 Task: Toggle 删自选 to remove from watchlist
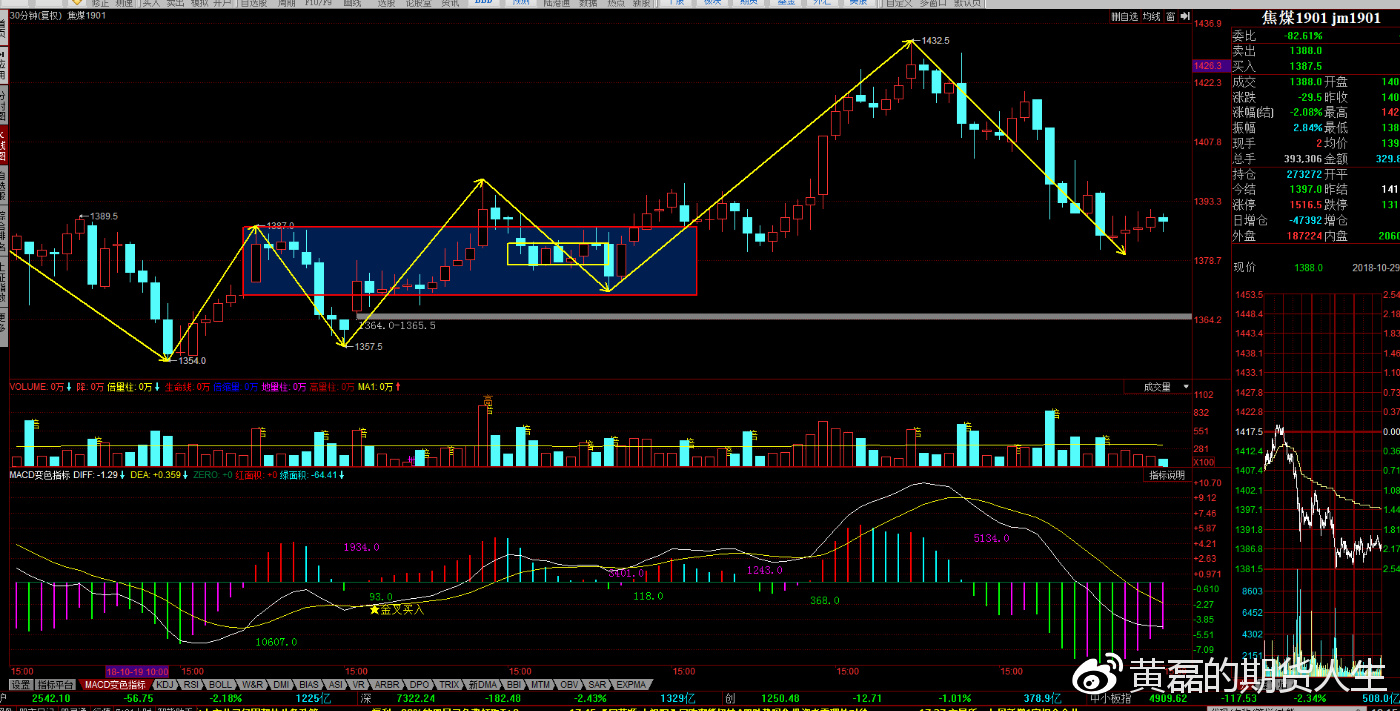[x=1124, y=17]
